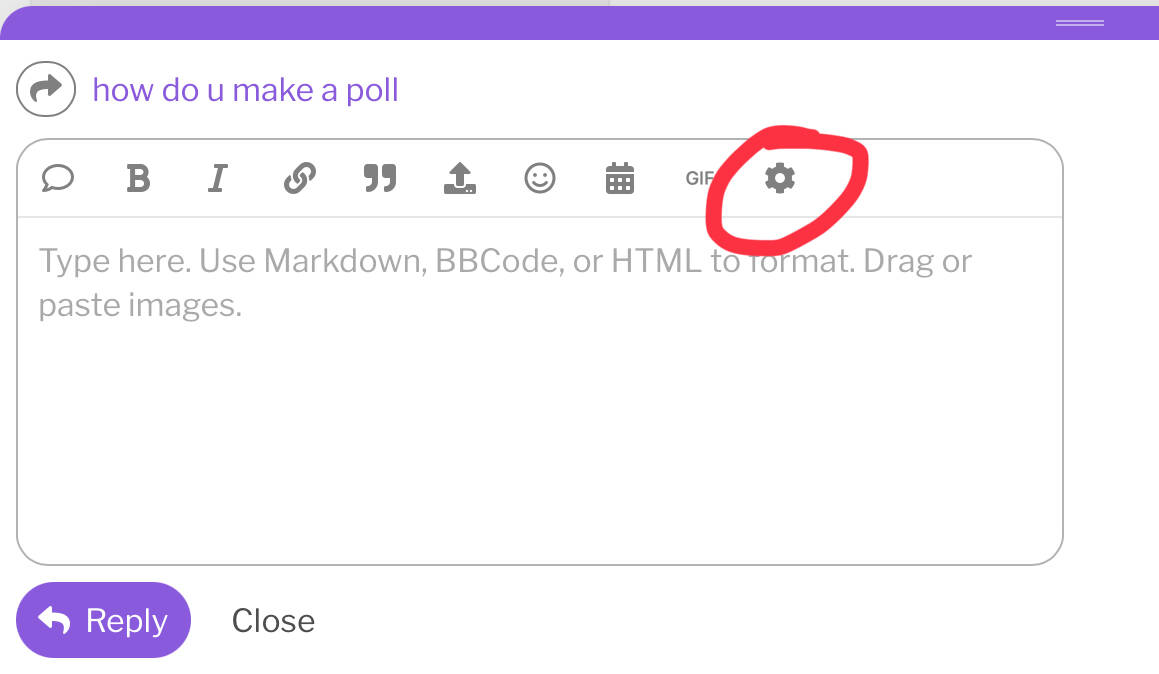Click the purple Reply button
Screen dimensions: 1159x674
click(x=103, y=620)
